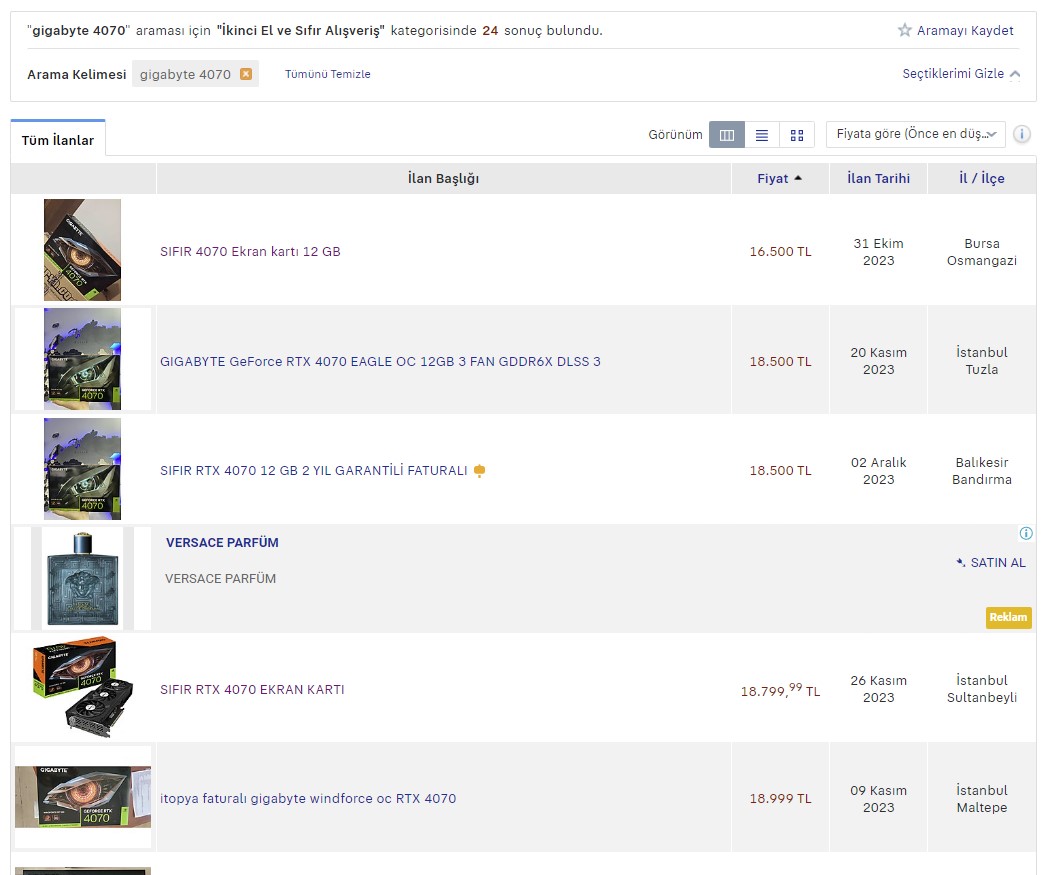Click the ad info icon in the Versace row
Viewport: 1062px width, 875px height.
[1026, 533]
